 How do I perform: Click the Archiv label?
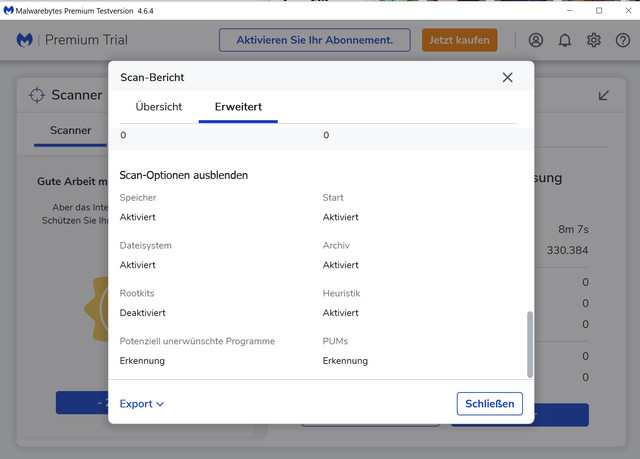(336, 246)
